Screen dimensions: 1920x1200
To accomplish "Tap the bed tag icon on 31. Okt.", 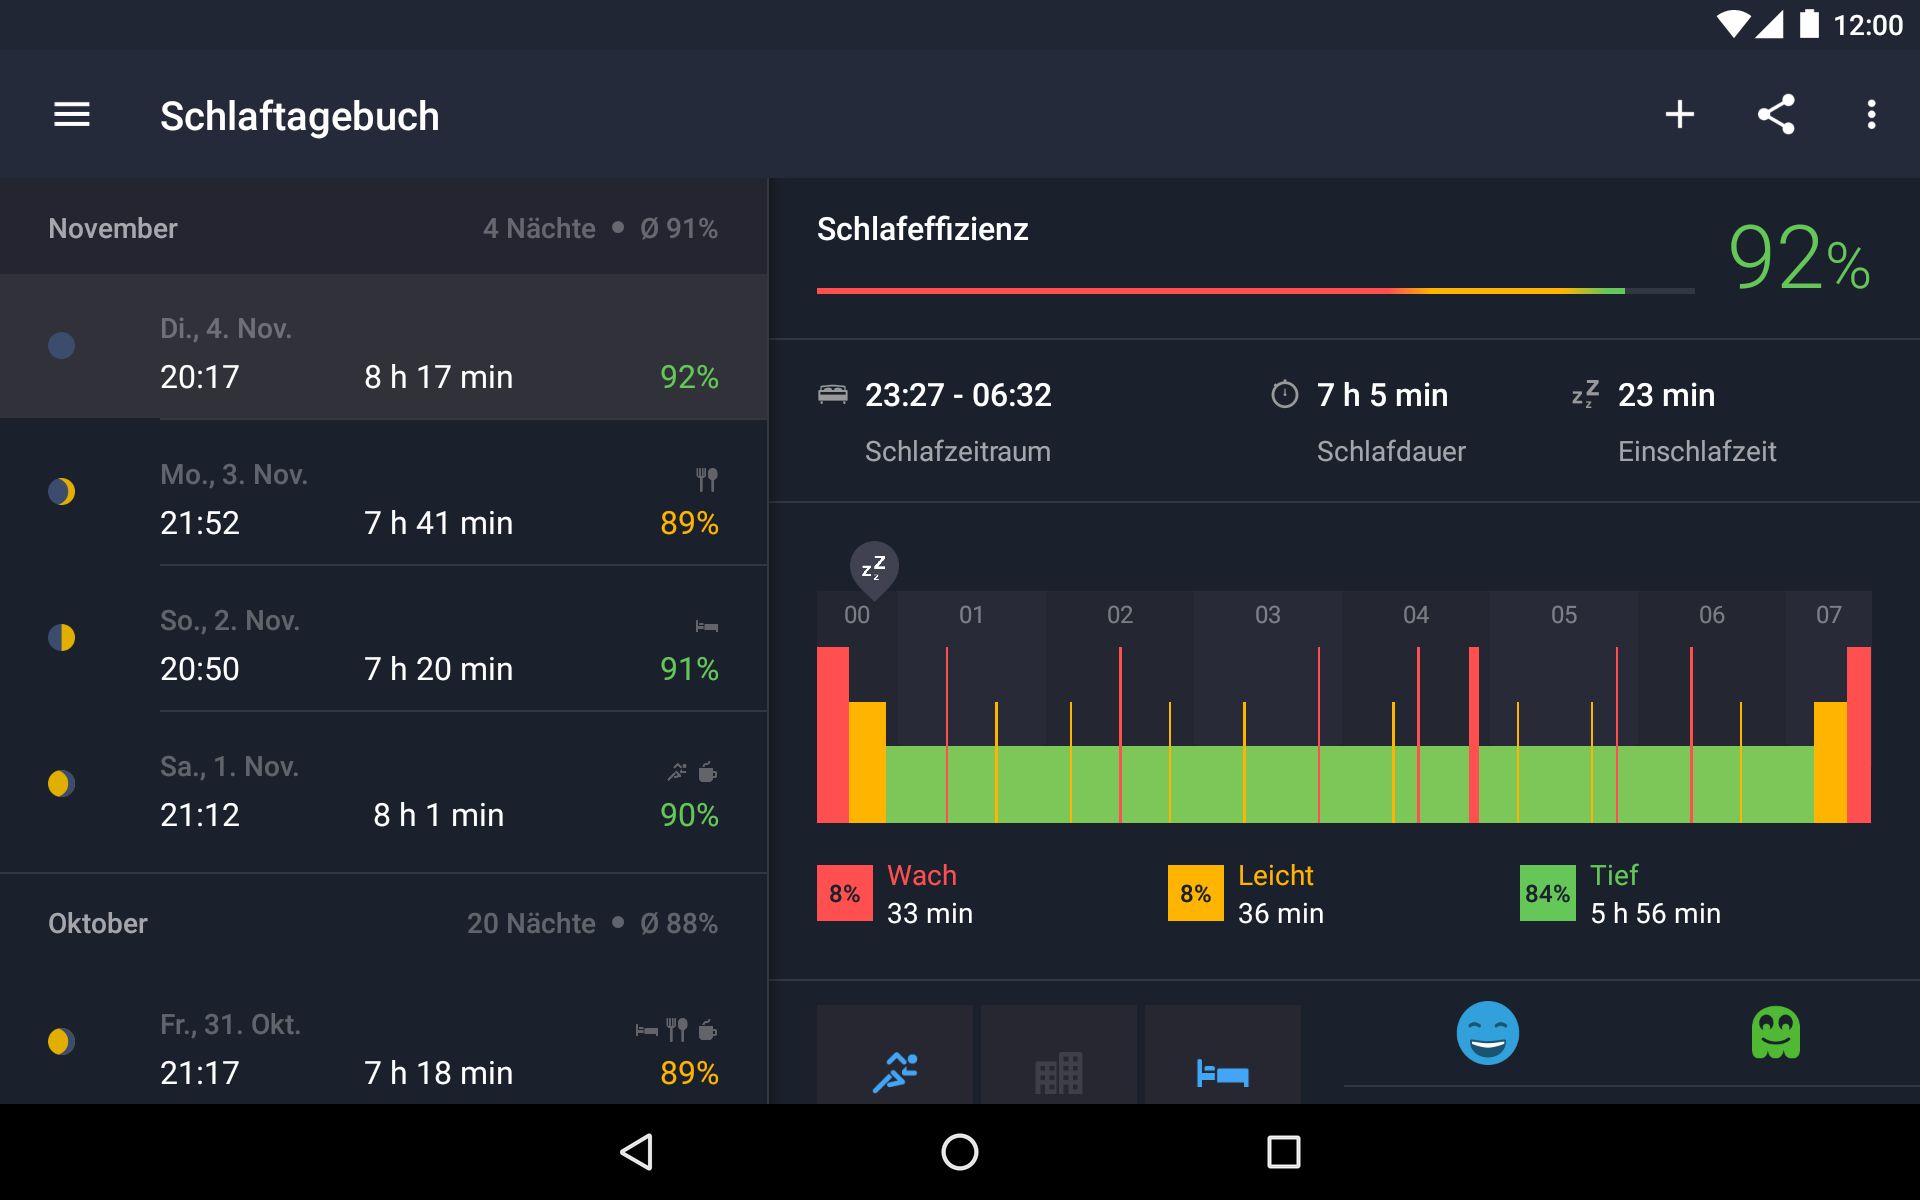I will click(647, 1030).
